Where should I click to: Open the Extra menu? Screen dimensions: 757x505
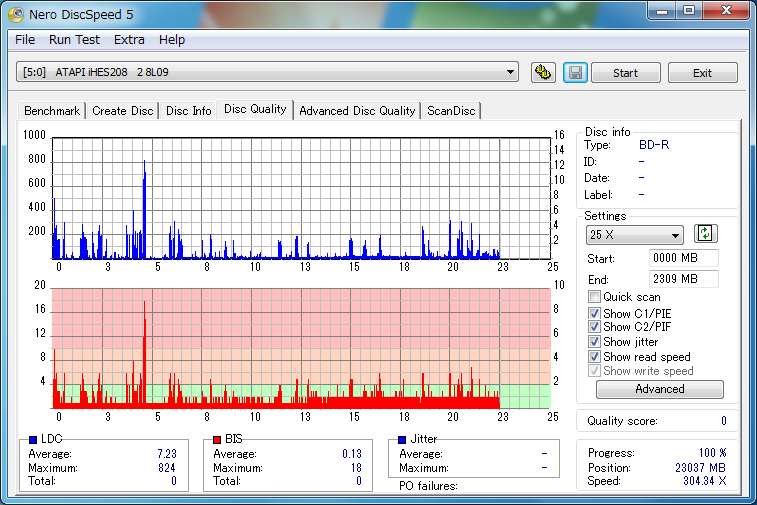tap(129, 40)
